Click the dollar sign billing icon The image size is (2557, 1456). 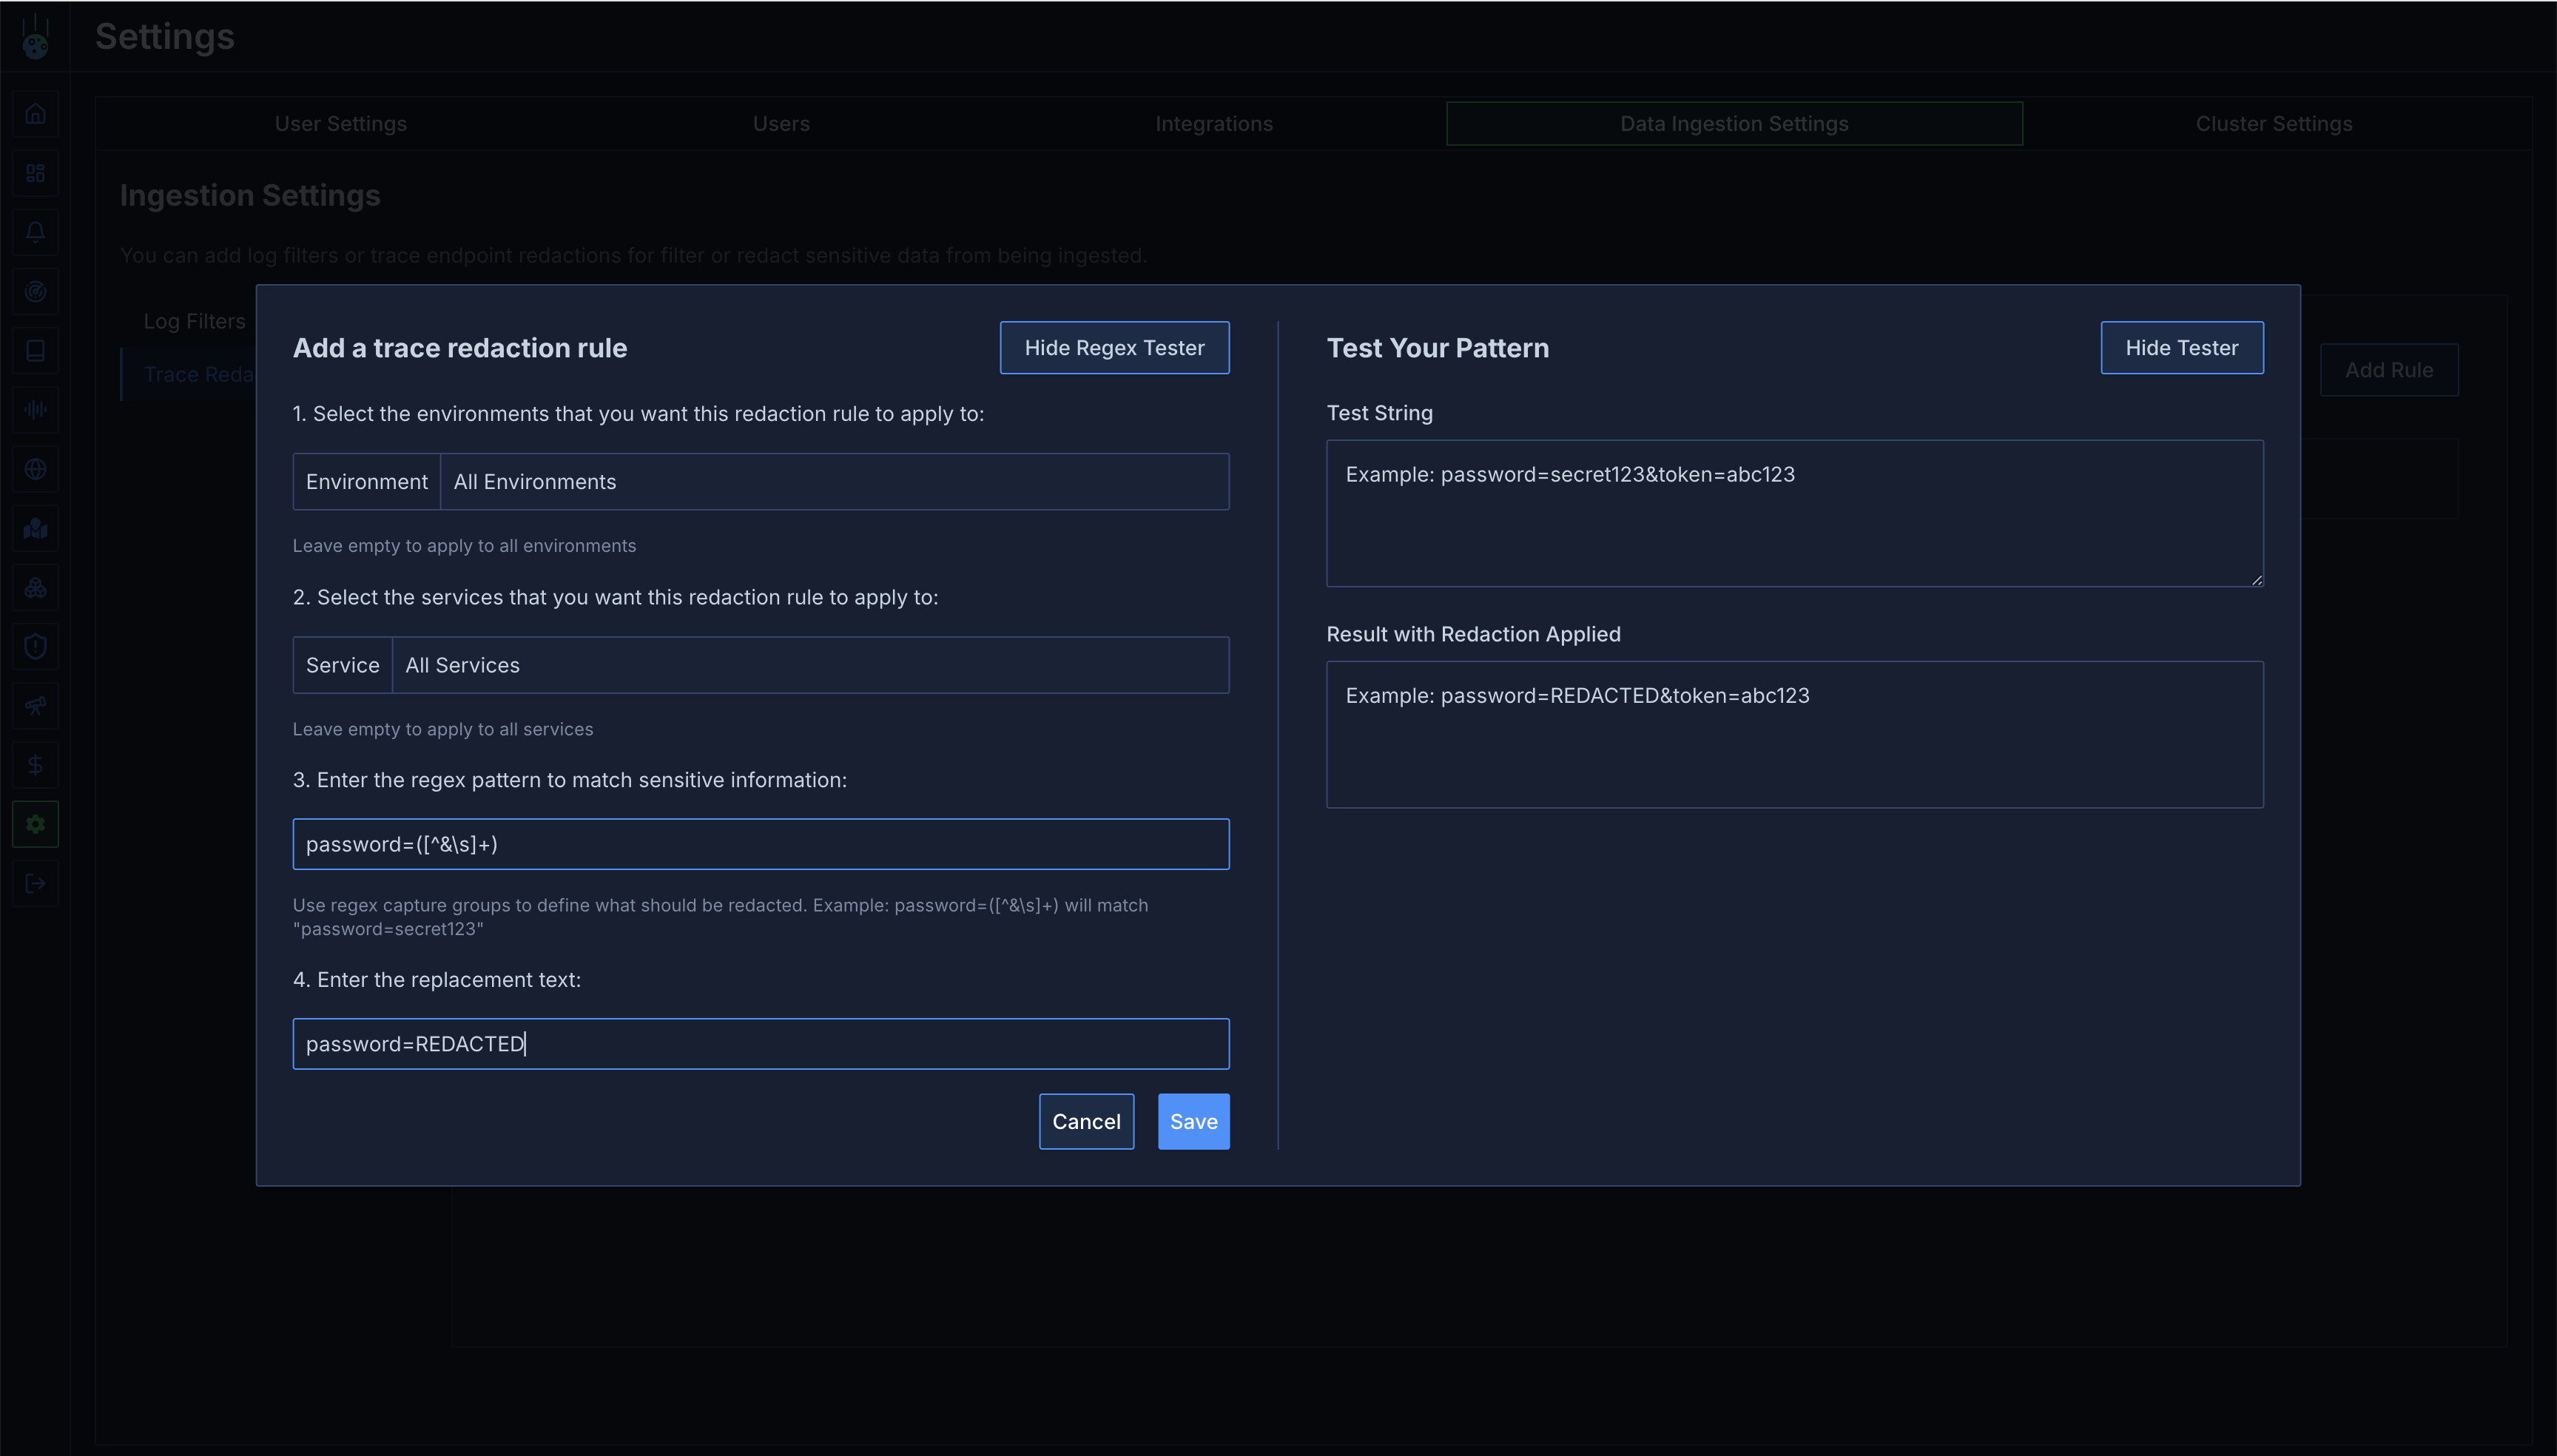tap(35, 765)
